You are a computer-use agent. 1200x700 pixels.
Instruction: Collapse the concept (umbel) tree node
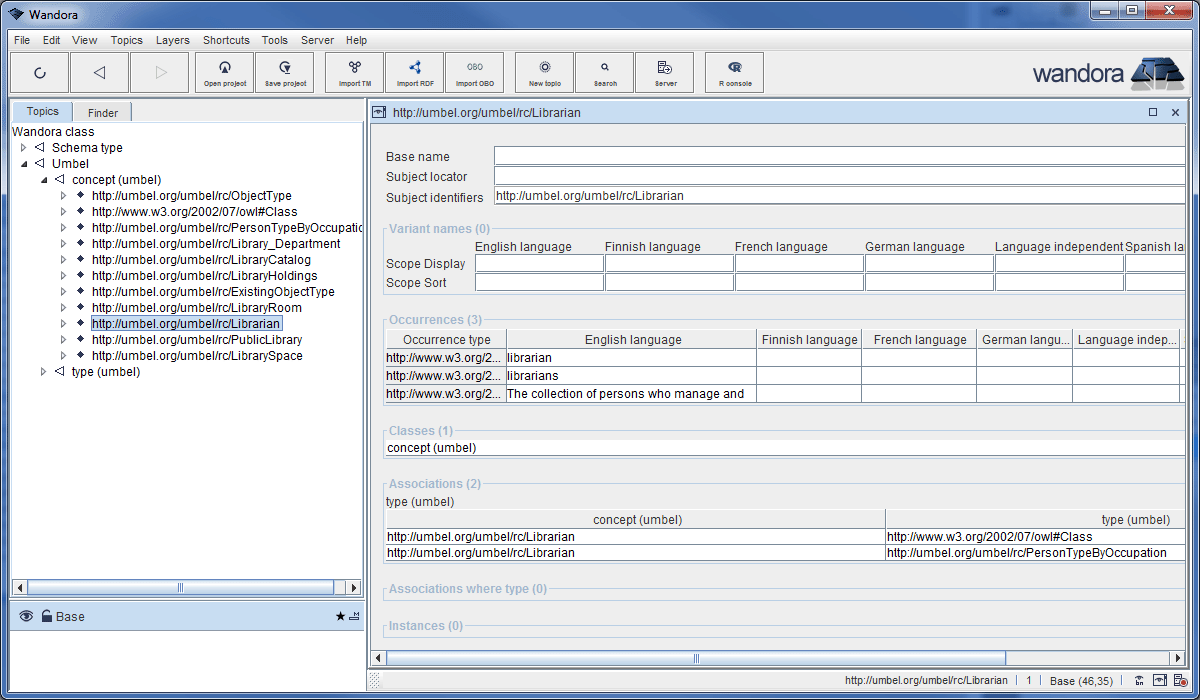[x=42, y=179]
